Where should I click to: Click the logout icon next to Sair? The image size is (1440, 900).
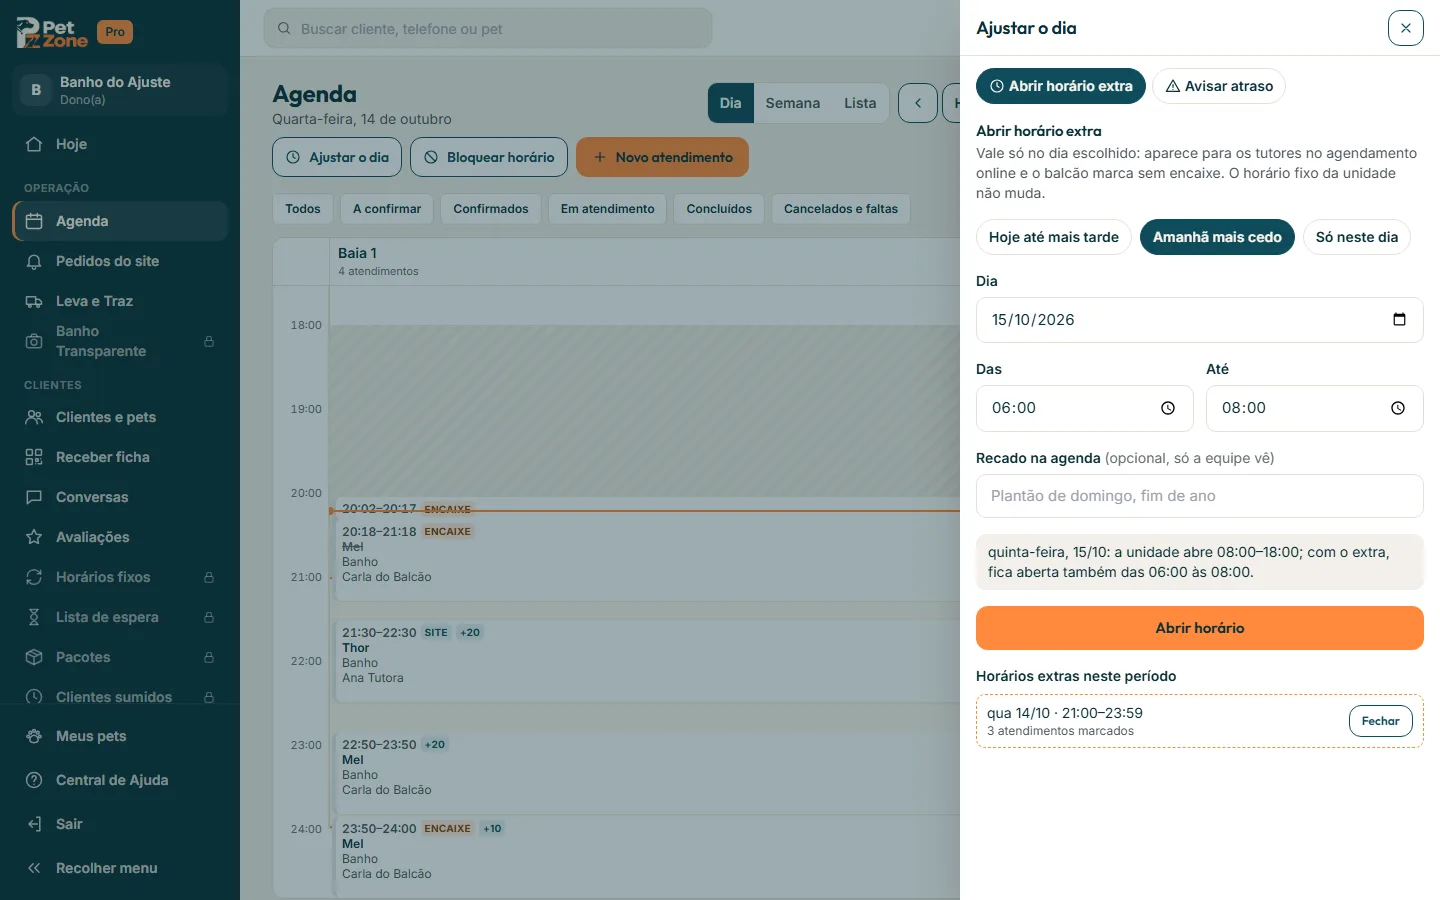(x=34, y=824)
